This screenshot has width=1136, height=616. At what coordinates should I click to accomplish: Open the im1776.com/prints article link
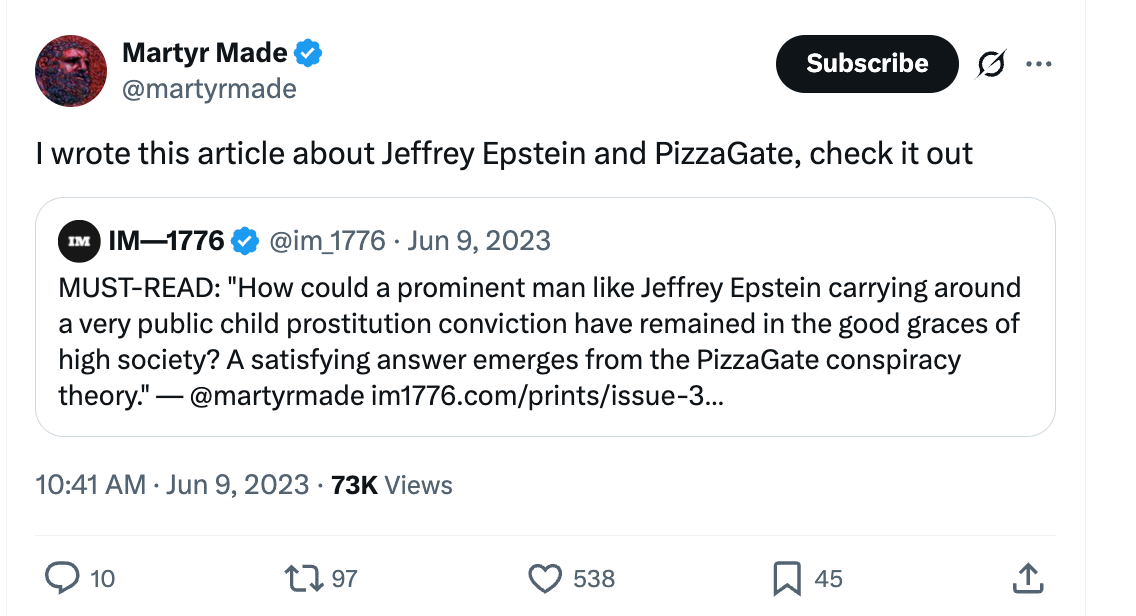[547, 395]
